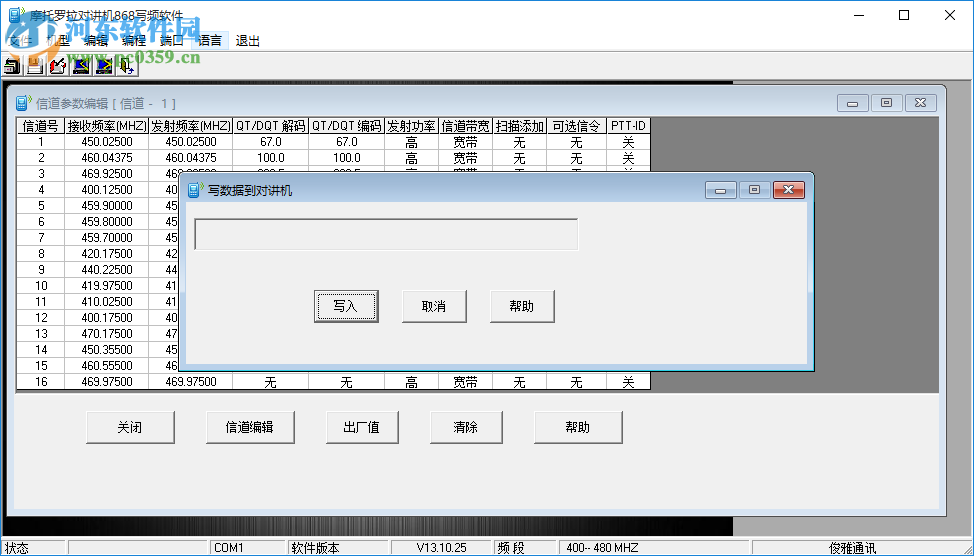The height and width of the screenshot is (556, 974).
Task: Open the 编程 menu
Action: tap(134, 41)
